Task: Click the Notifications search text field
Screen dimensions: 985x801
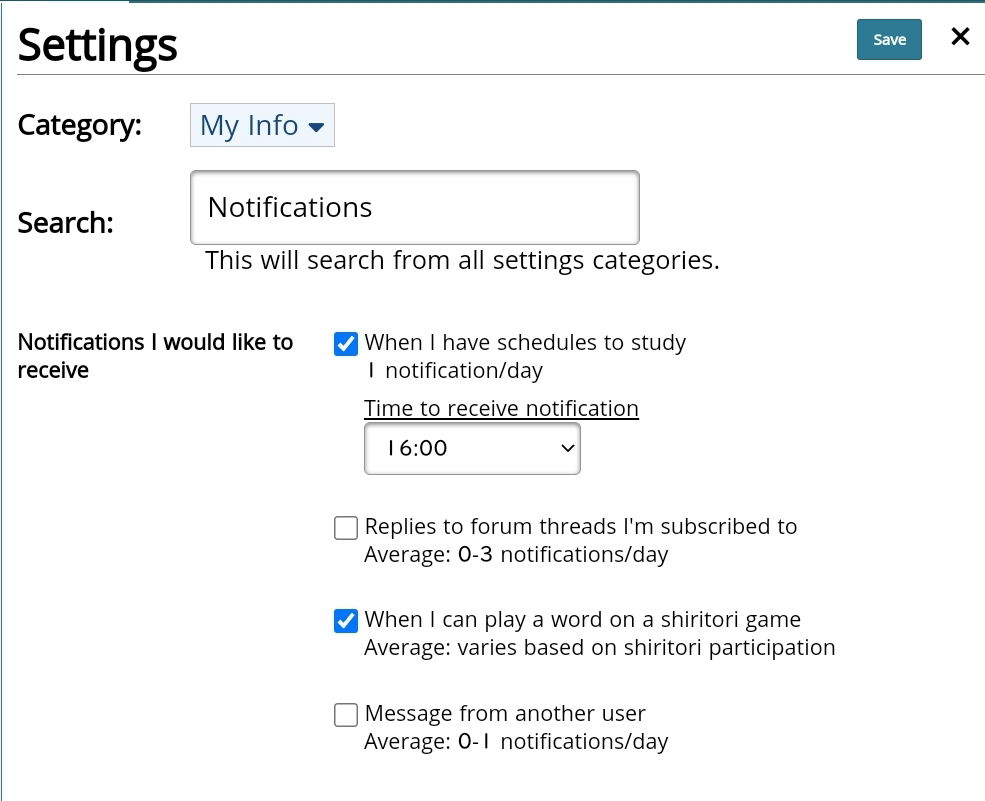Action: click(x=414, y=208)
